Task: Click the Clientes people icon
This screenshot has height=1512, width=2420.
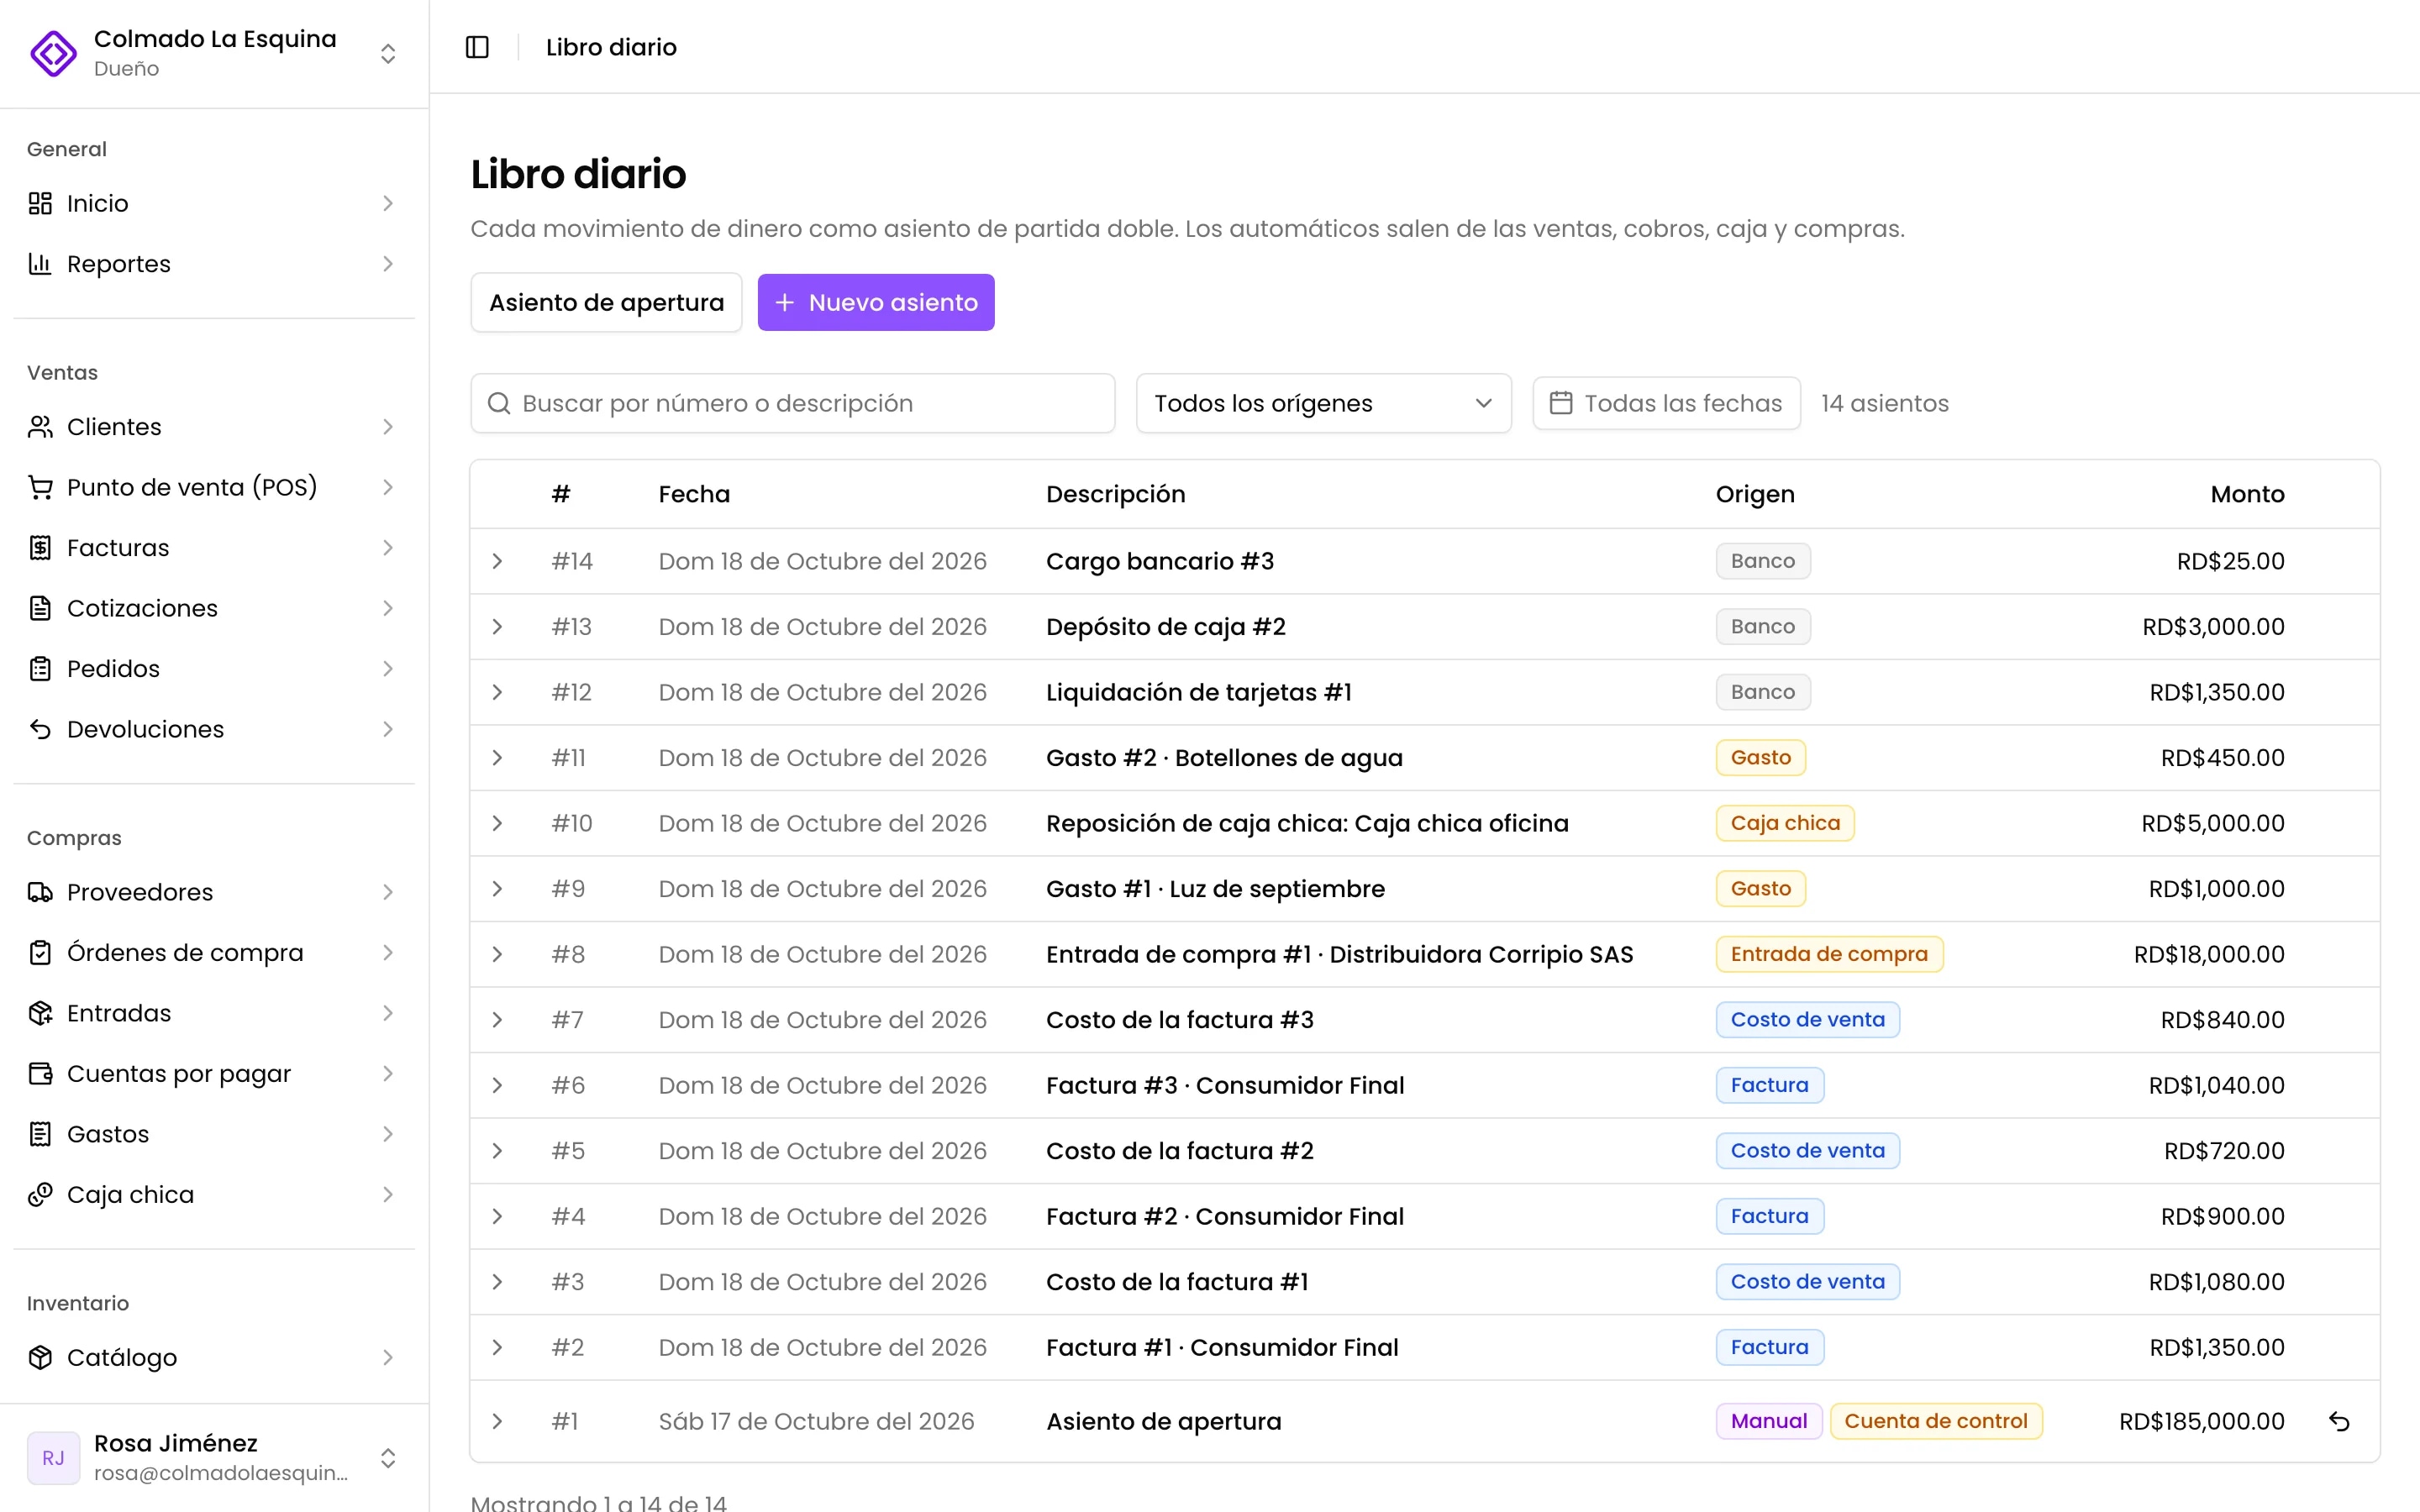Action: click(x=40, y=427)
